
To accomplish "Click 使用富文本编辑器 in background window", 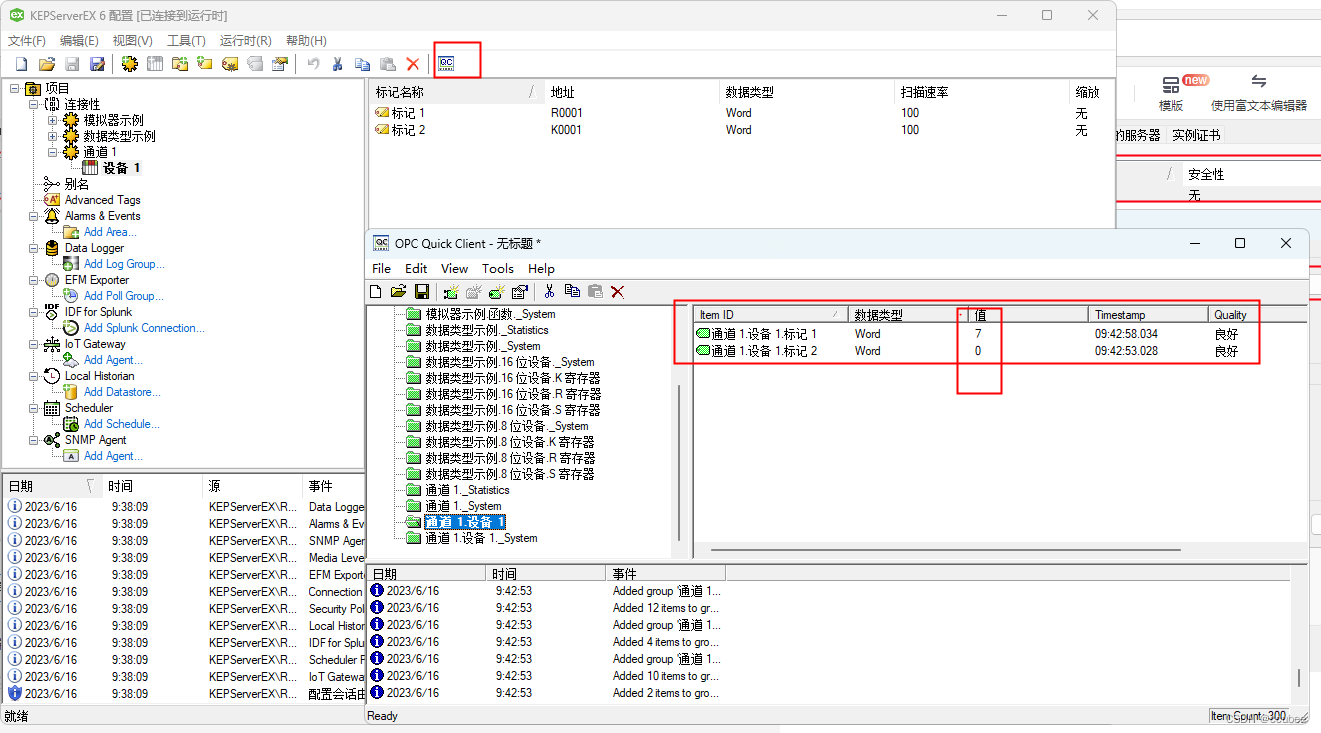I will (1258, 105).
